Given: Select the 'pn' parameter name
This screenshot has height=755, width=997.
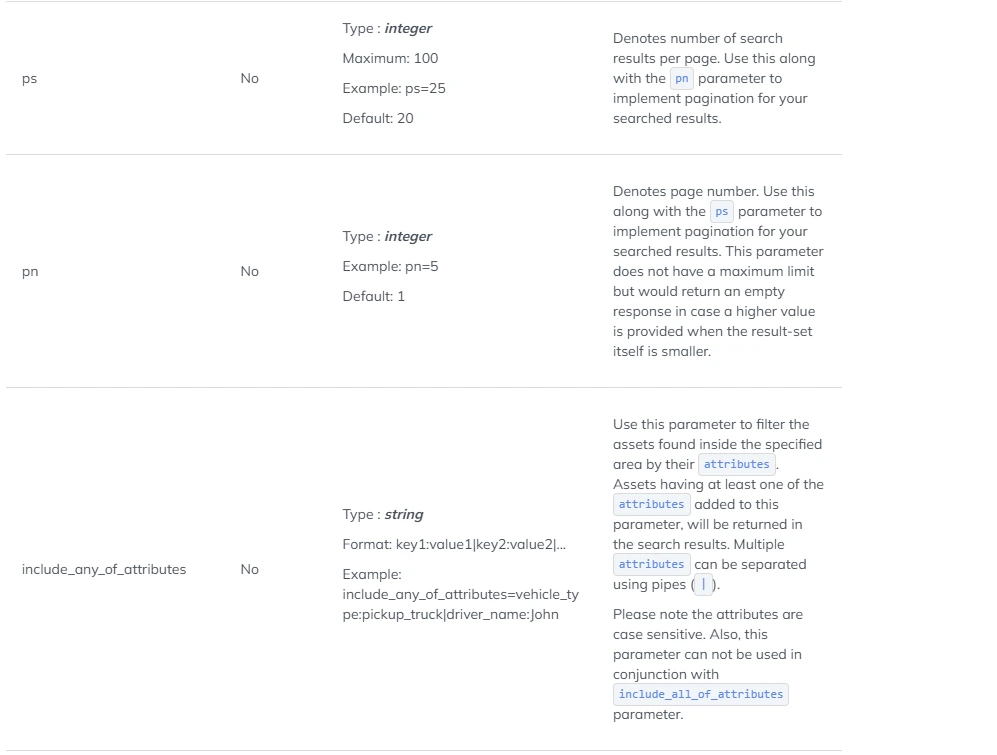Looking at the screenshot, I should tap(30, 272).
